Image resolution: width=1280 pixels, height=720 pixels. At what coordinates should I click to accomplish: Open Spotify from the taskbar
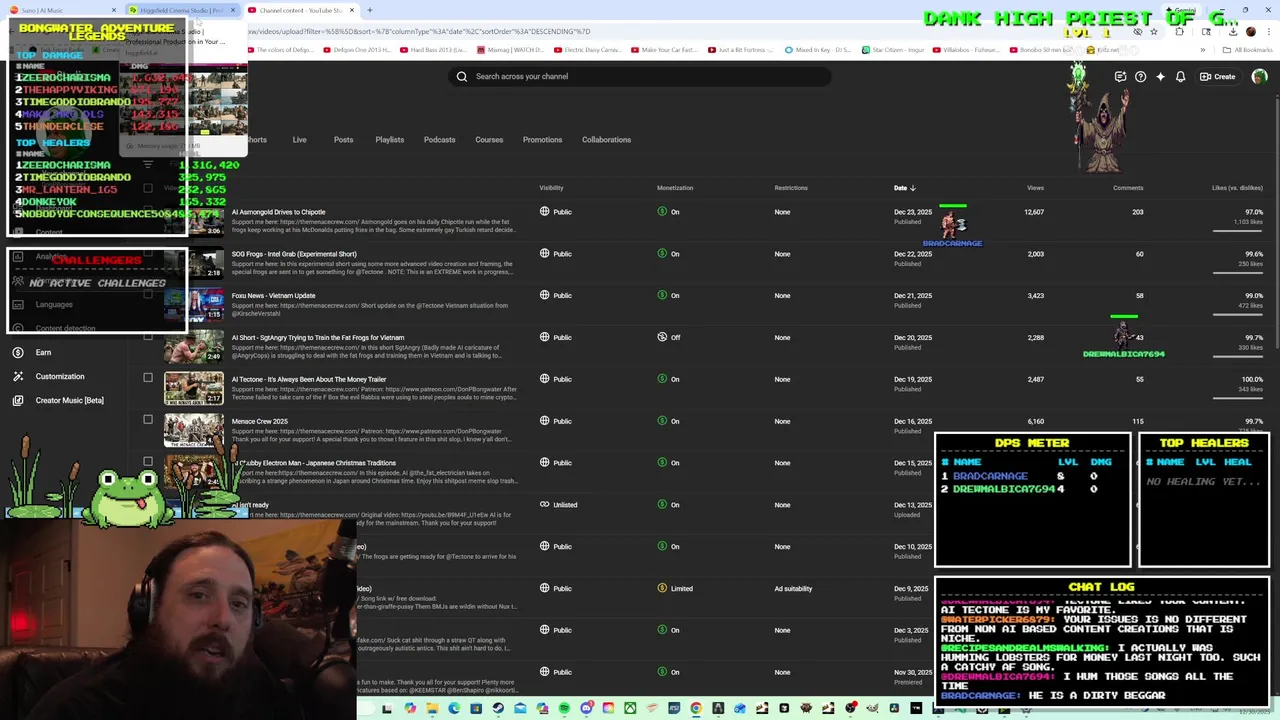(x=564, y=709)
